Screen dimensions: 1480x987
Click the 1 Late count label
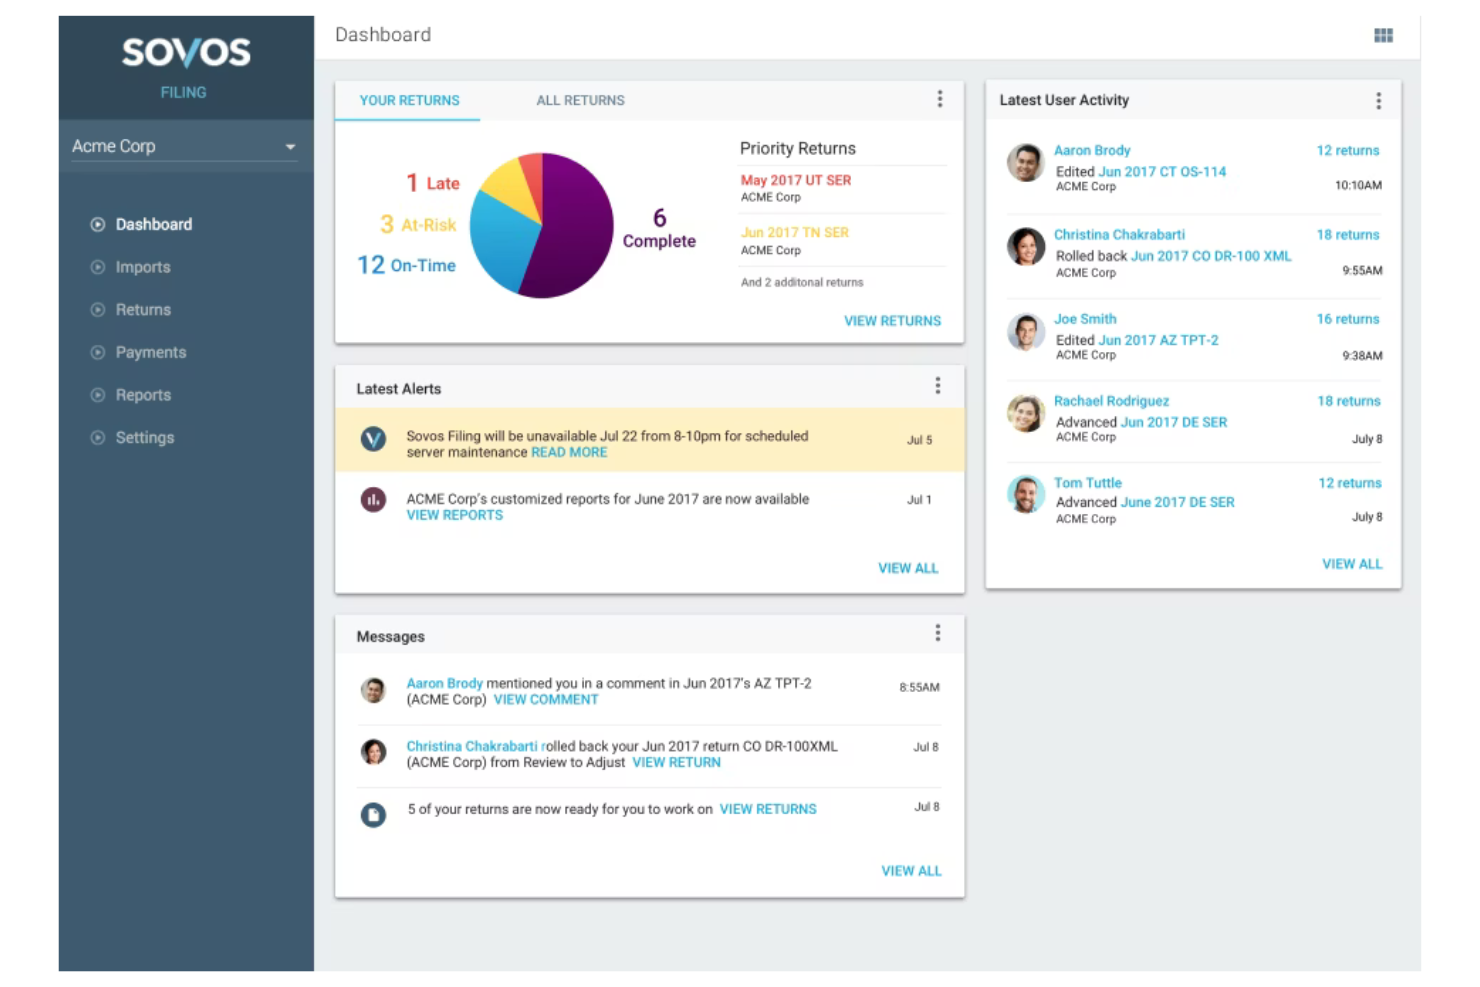click(433, 183)
